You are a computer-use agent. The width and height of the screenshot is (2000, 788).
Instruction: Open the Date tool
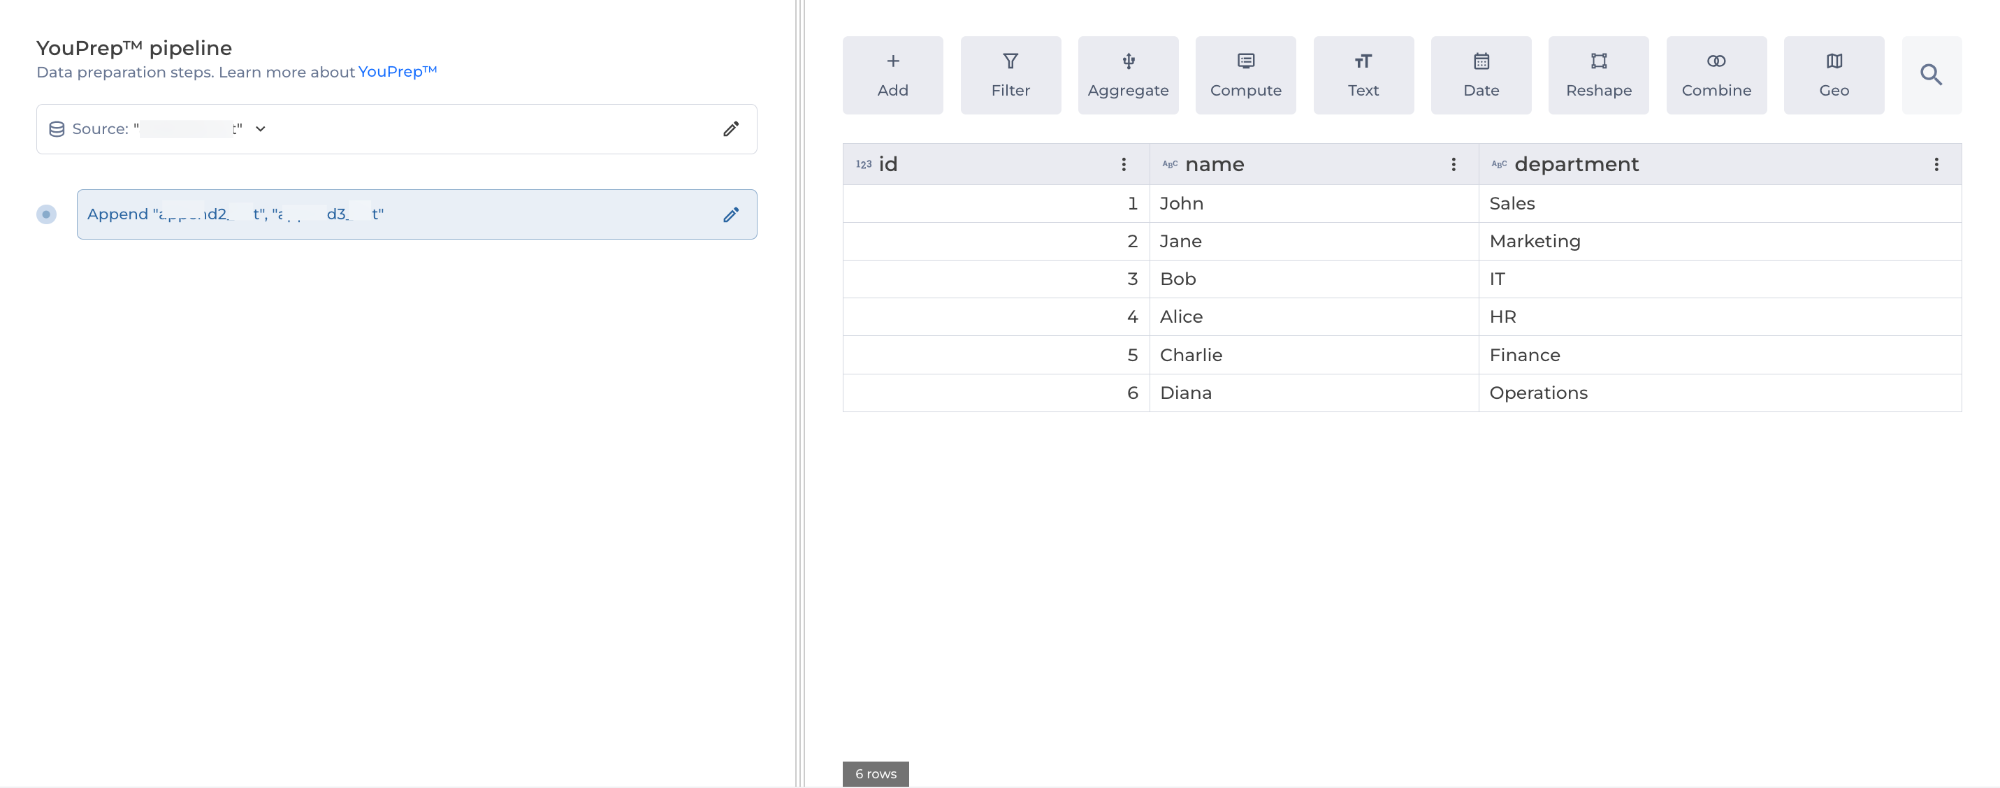tap(1481, 75)
